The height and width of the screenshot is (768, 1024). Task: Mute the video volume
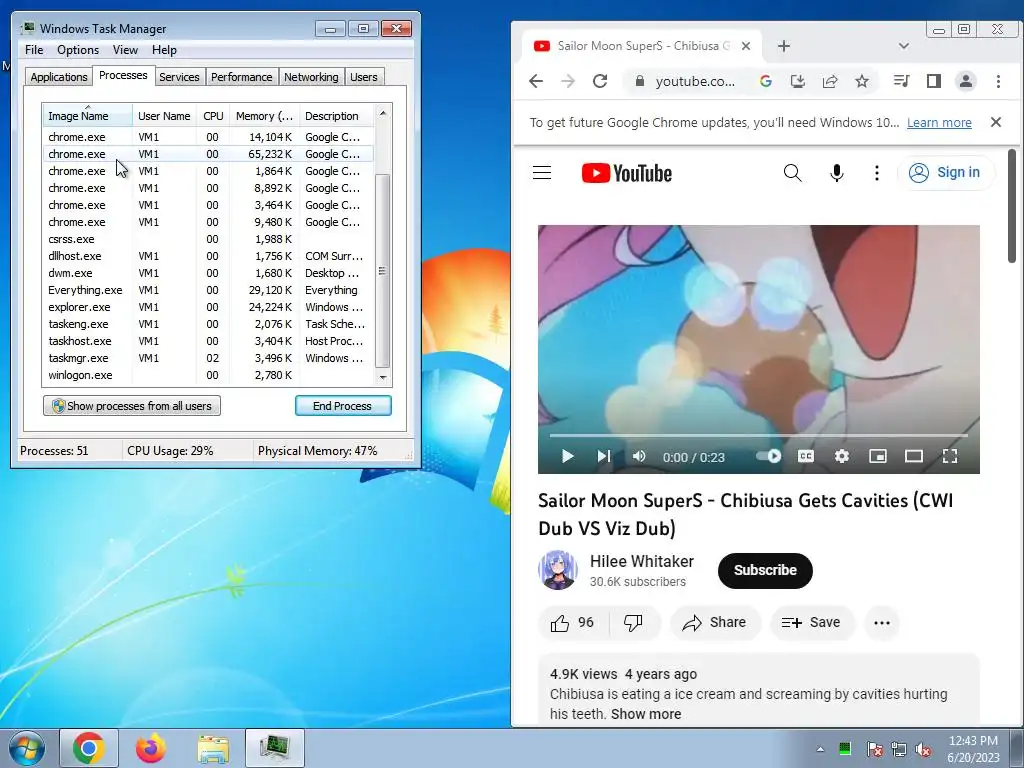639,456
